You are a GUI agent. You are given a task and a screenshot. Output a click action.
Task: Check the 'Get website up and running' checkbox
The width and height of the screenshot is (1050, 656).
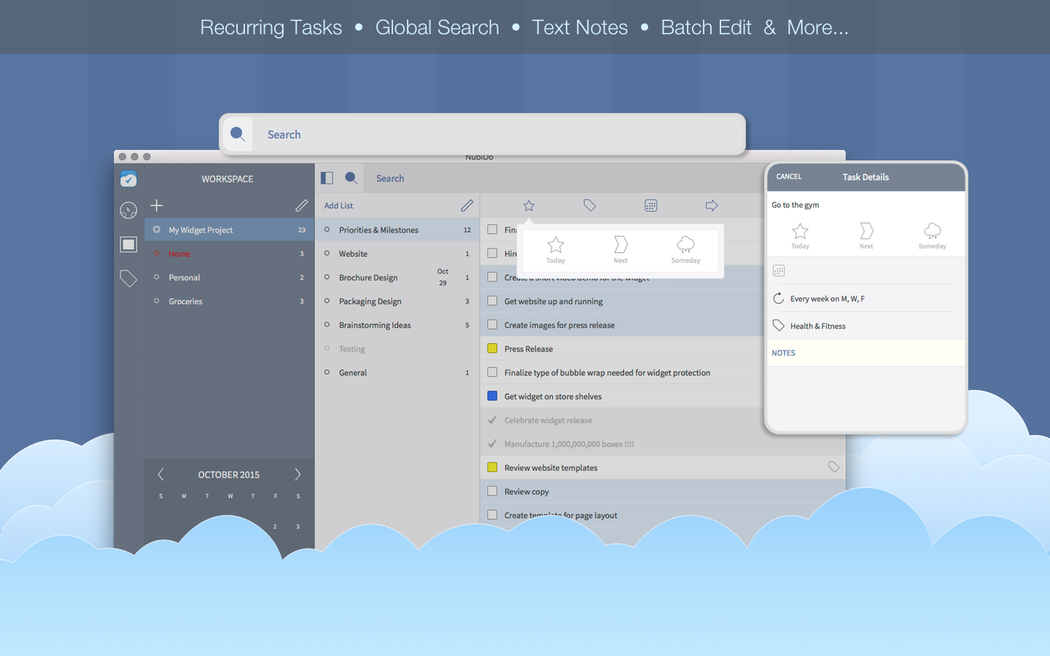[492, 301]
